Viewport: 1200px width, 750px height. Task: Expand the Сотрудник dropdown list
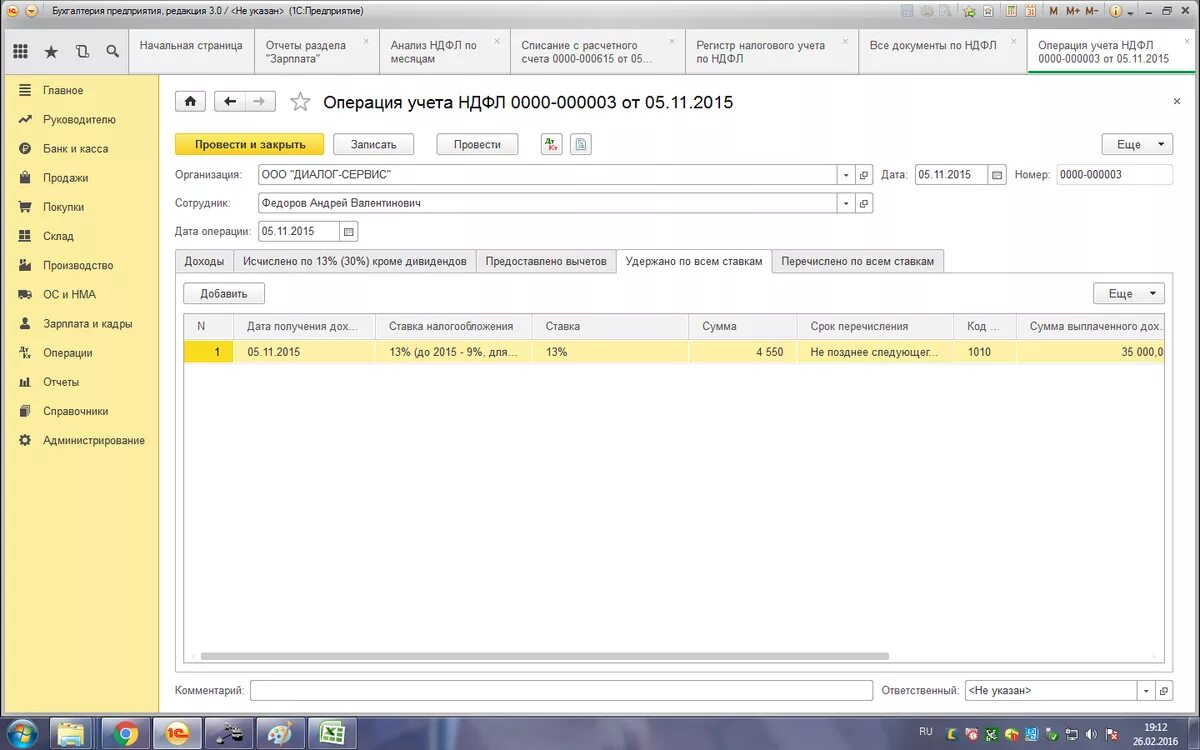click(x=846, y=203)
